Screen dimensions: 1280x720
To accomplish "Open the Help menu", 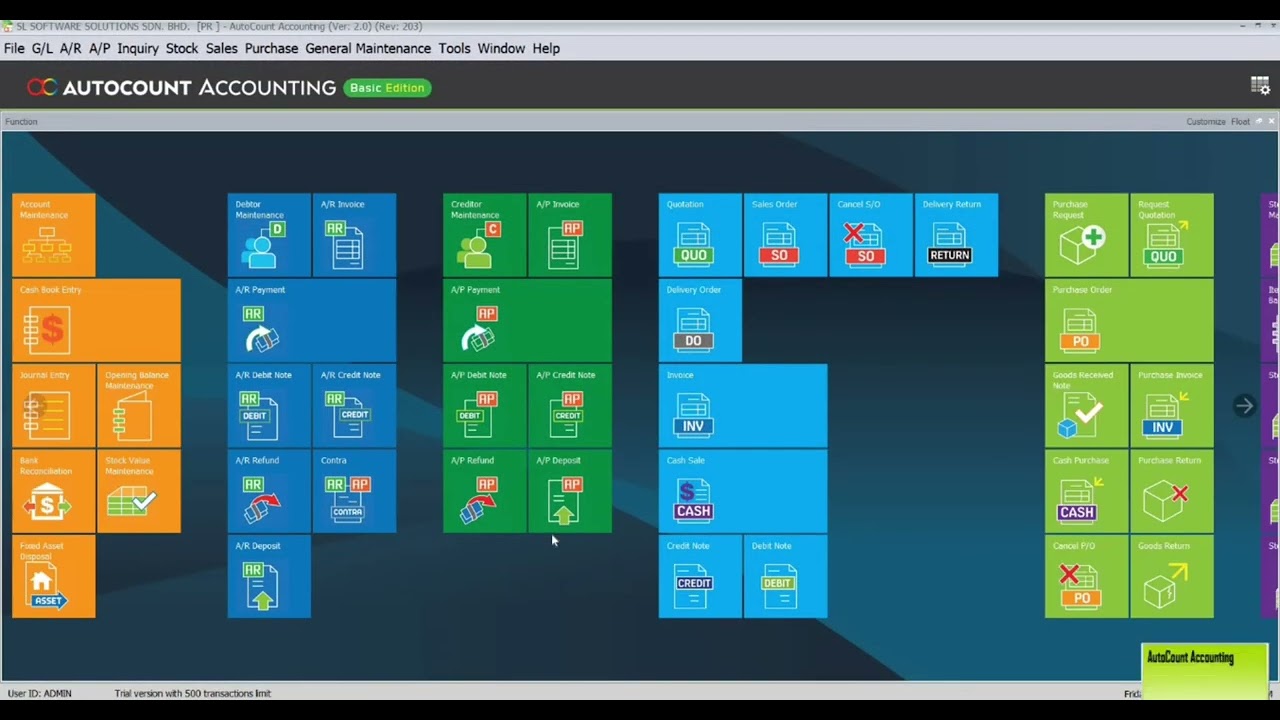I will (x=546, y=48).
